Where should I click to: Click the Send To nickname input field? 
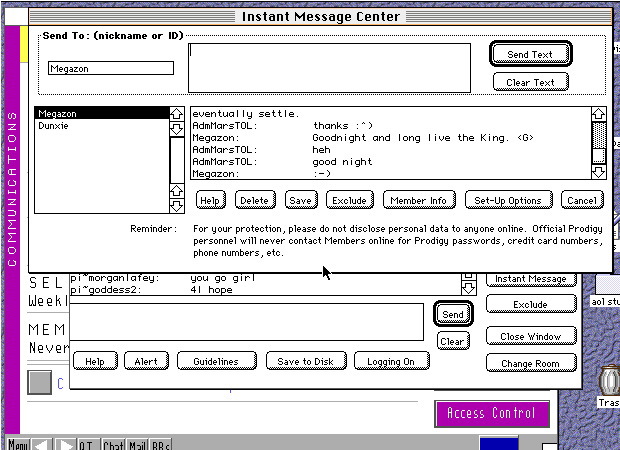point(111,68)
